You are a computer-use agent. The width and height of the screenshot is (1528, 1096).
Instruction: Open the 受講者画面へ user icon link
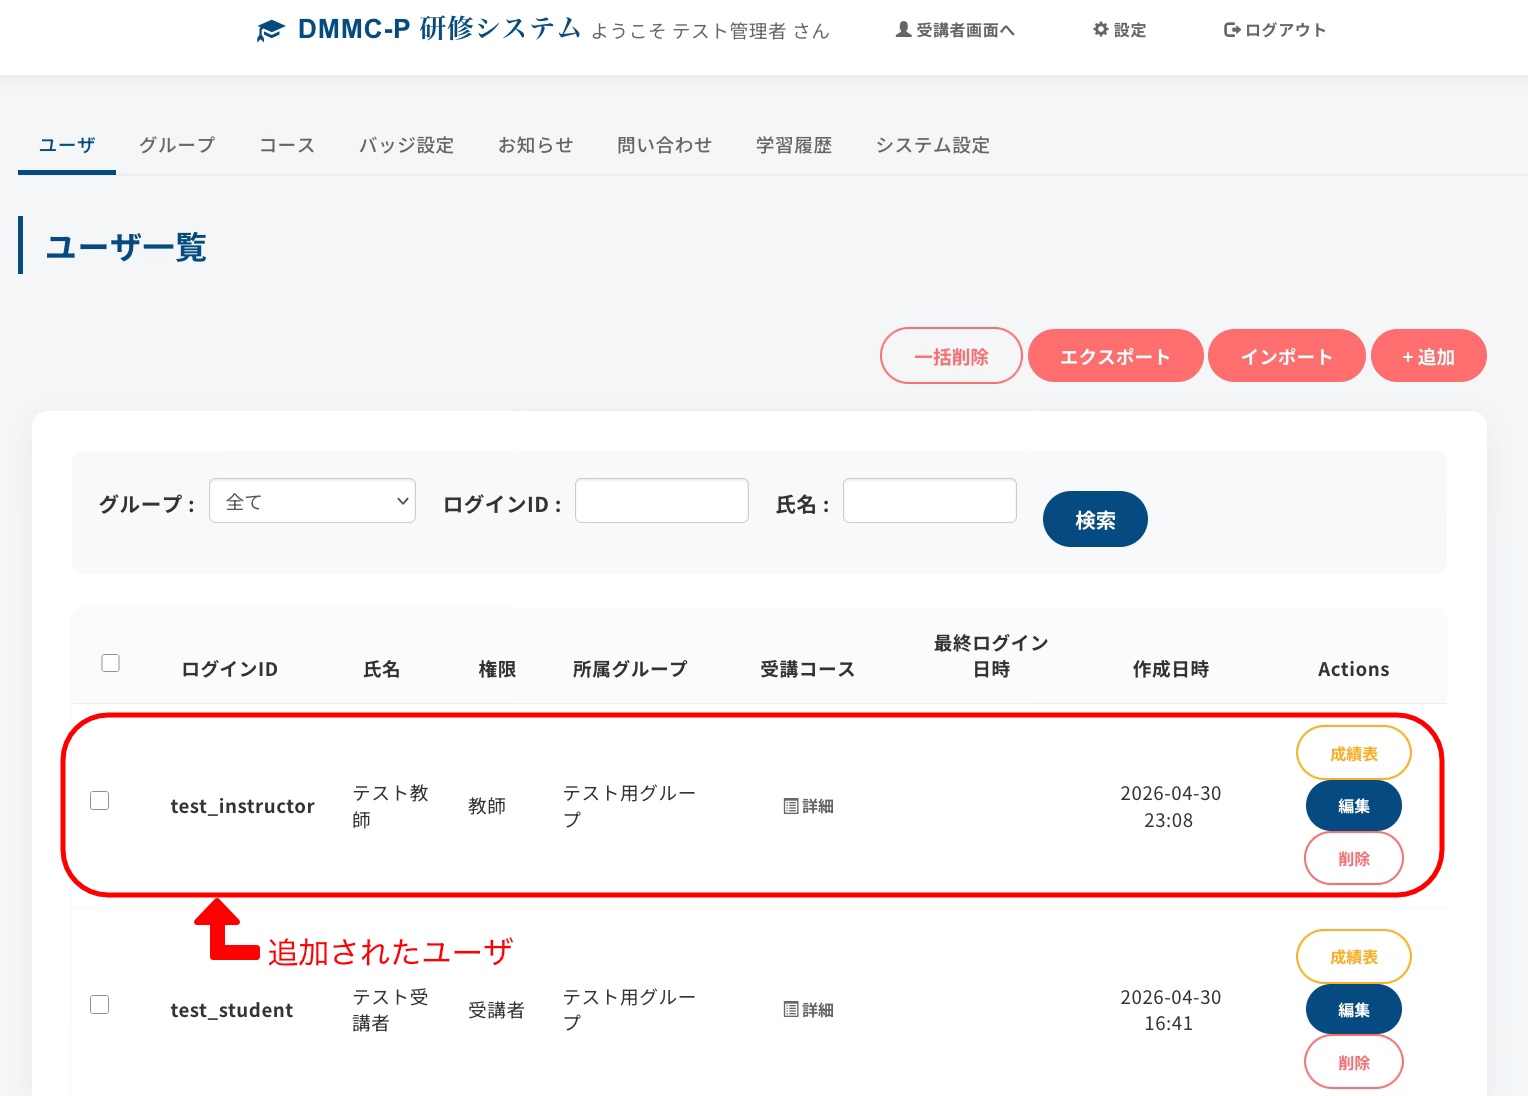pos(903,30)
